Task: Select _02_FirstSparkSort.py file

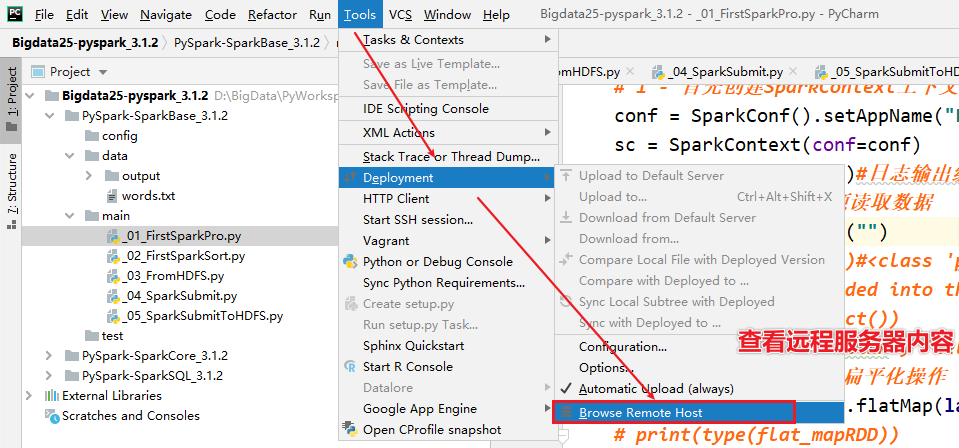Action: tap(176, 256)
